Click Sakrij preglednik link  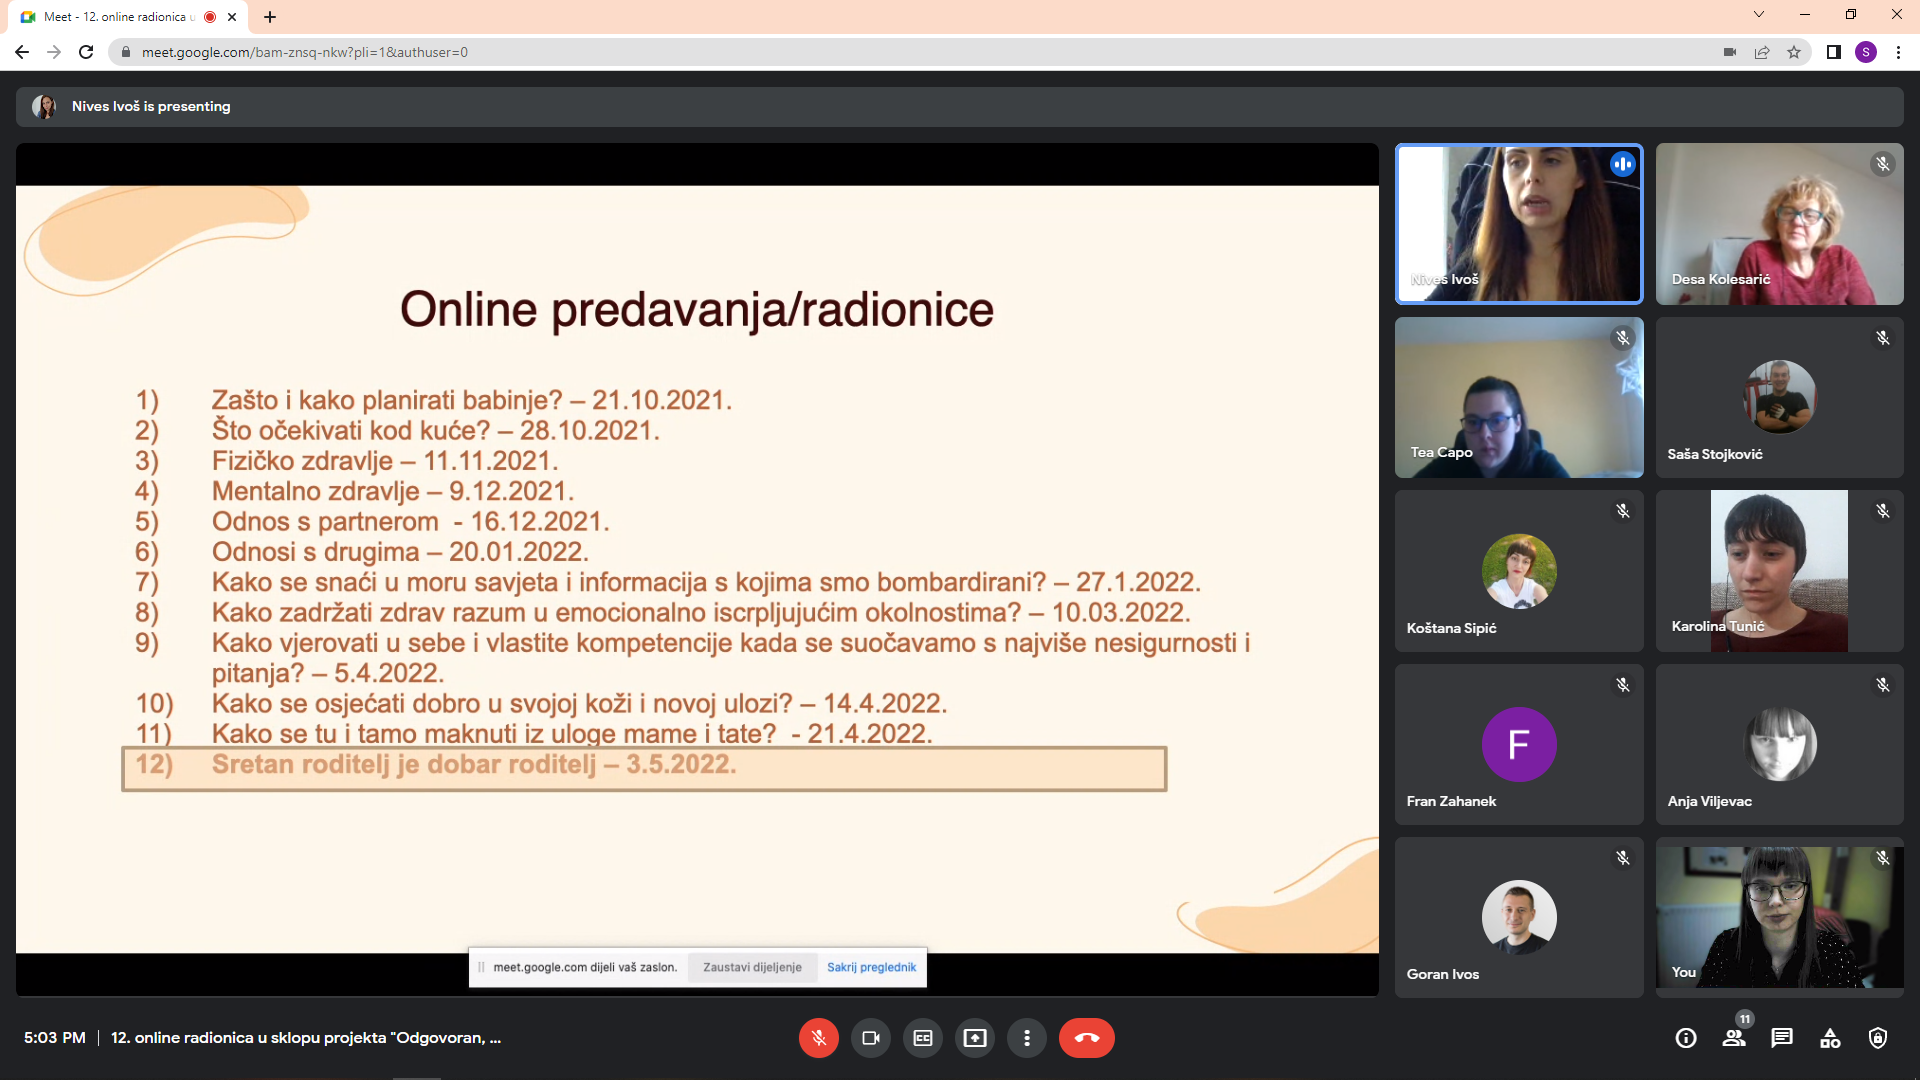pyautogui.click(x=871, y=967)
